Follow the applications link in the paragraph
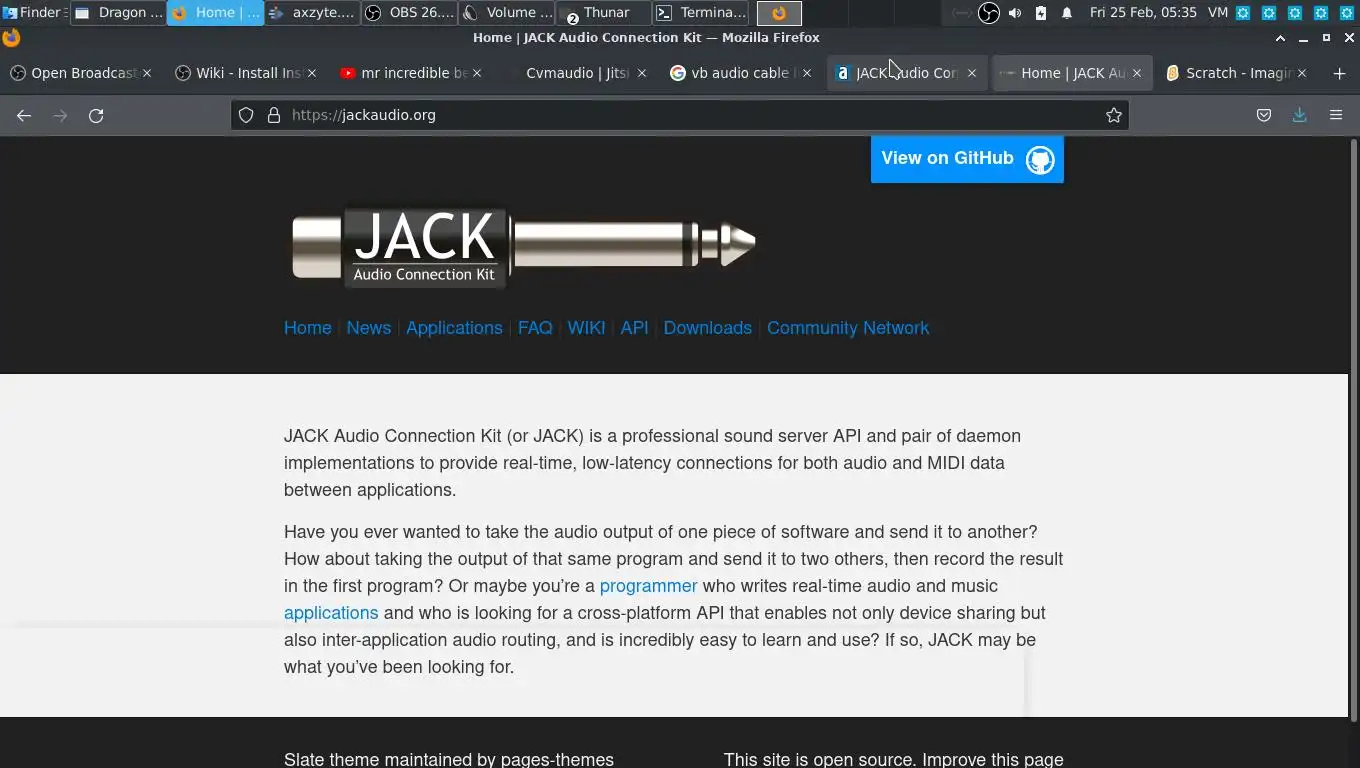This screenshot has width=1360, height=768. click(331, 613)
